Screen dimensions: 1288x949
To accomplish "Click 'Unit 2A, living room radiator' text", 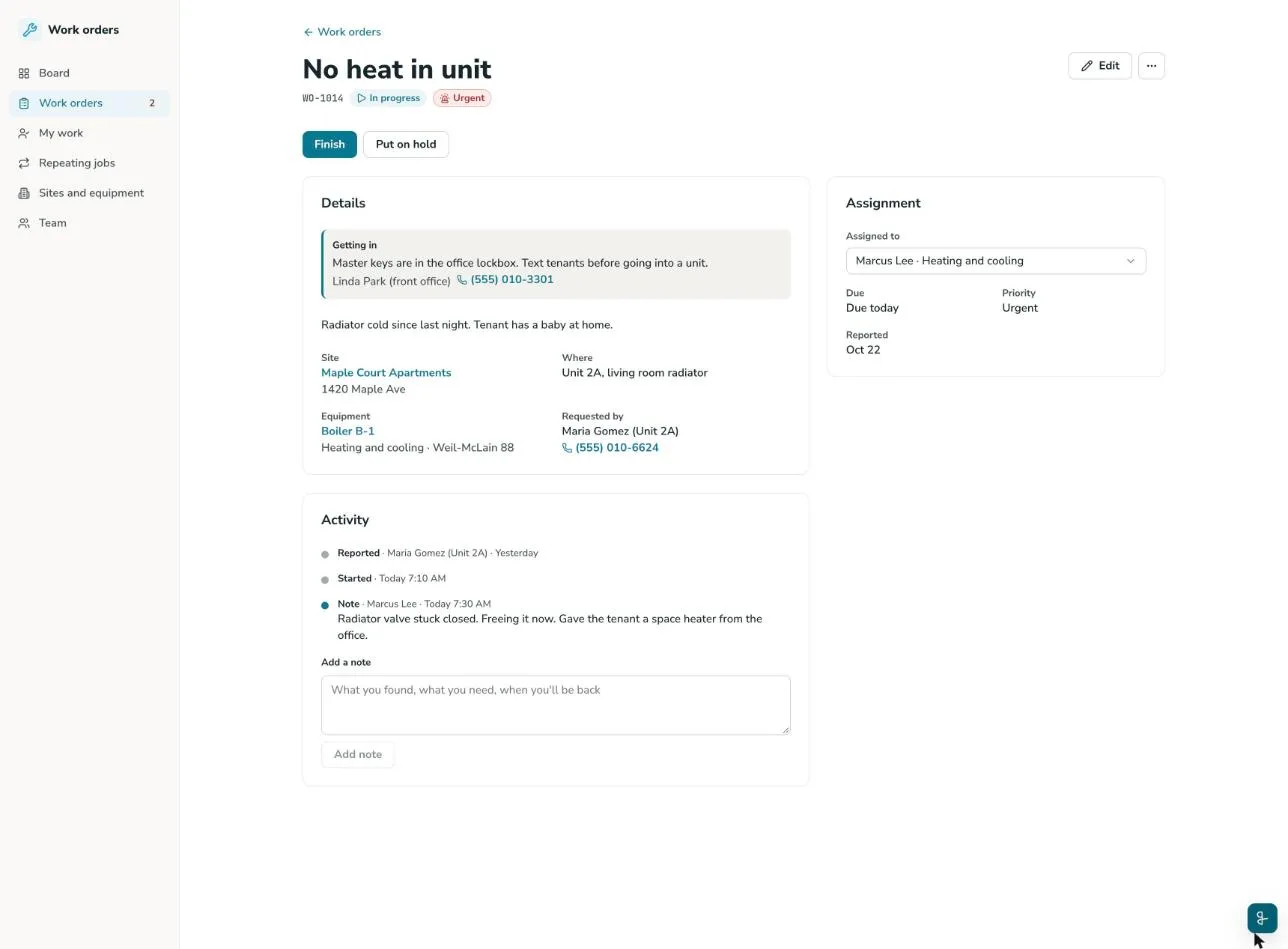I will [x=635, y=373].
